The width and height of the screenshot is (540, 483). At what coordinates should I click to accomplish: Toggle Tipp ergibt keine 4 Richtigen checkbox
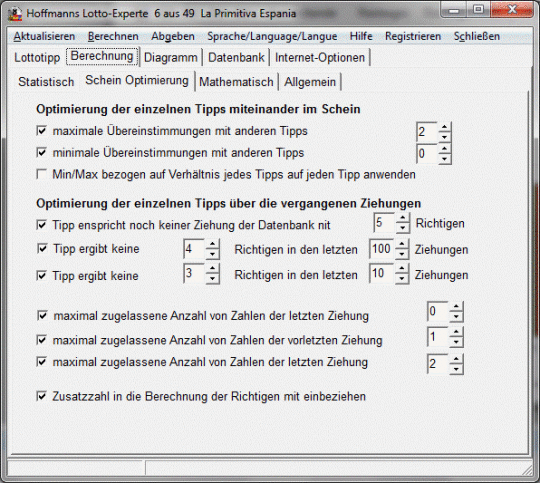tap(42, 248)
